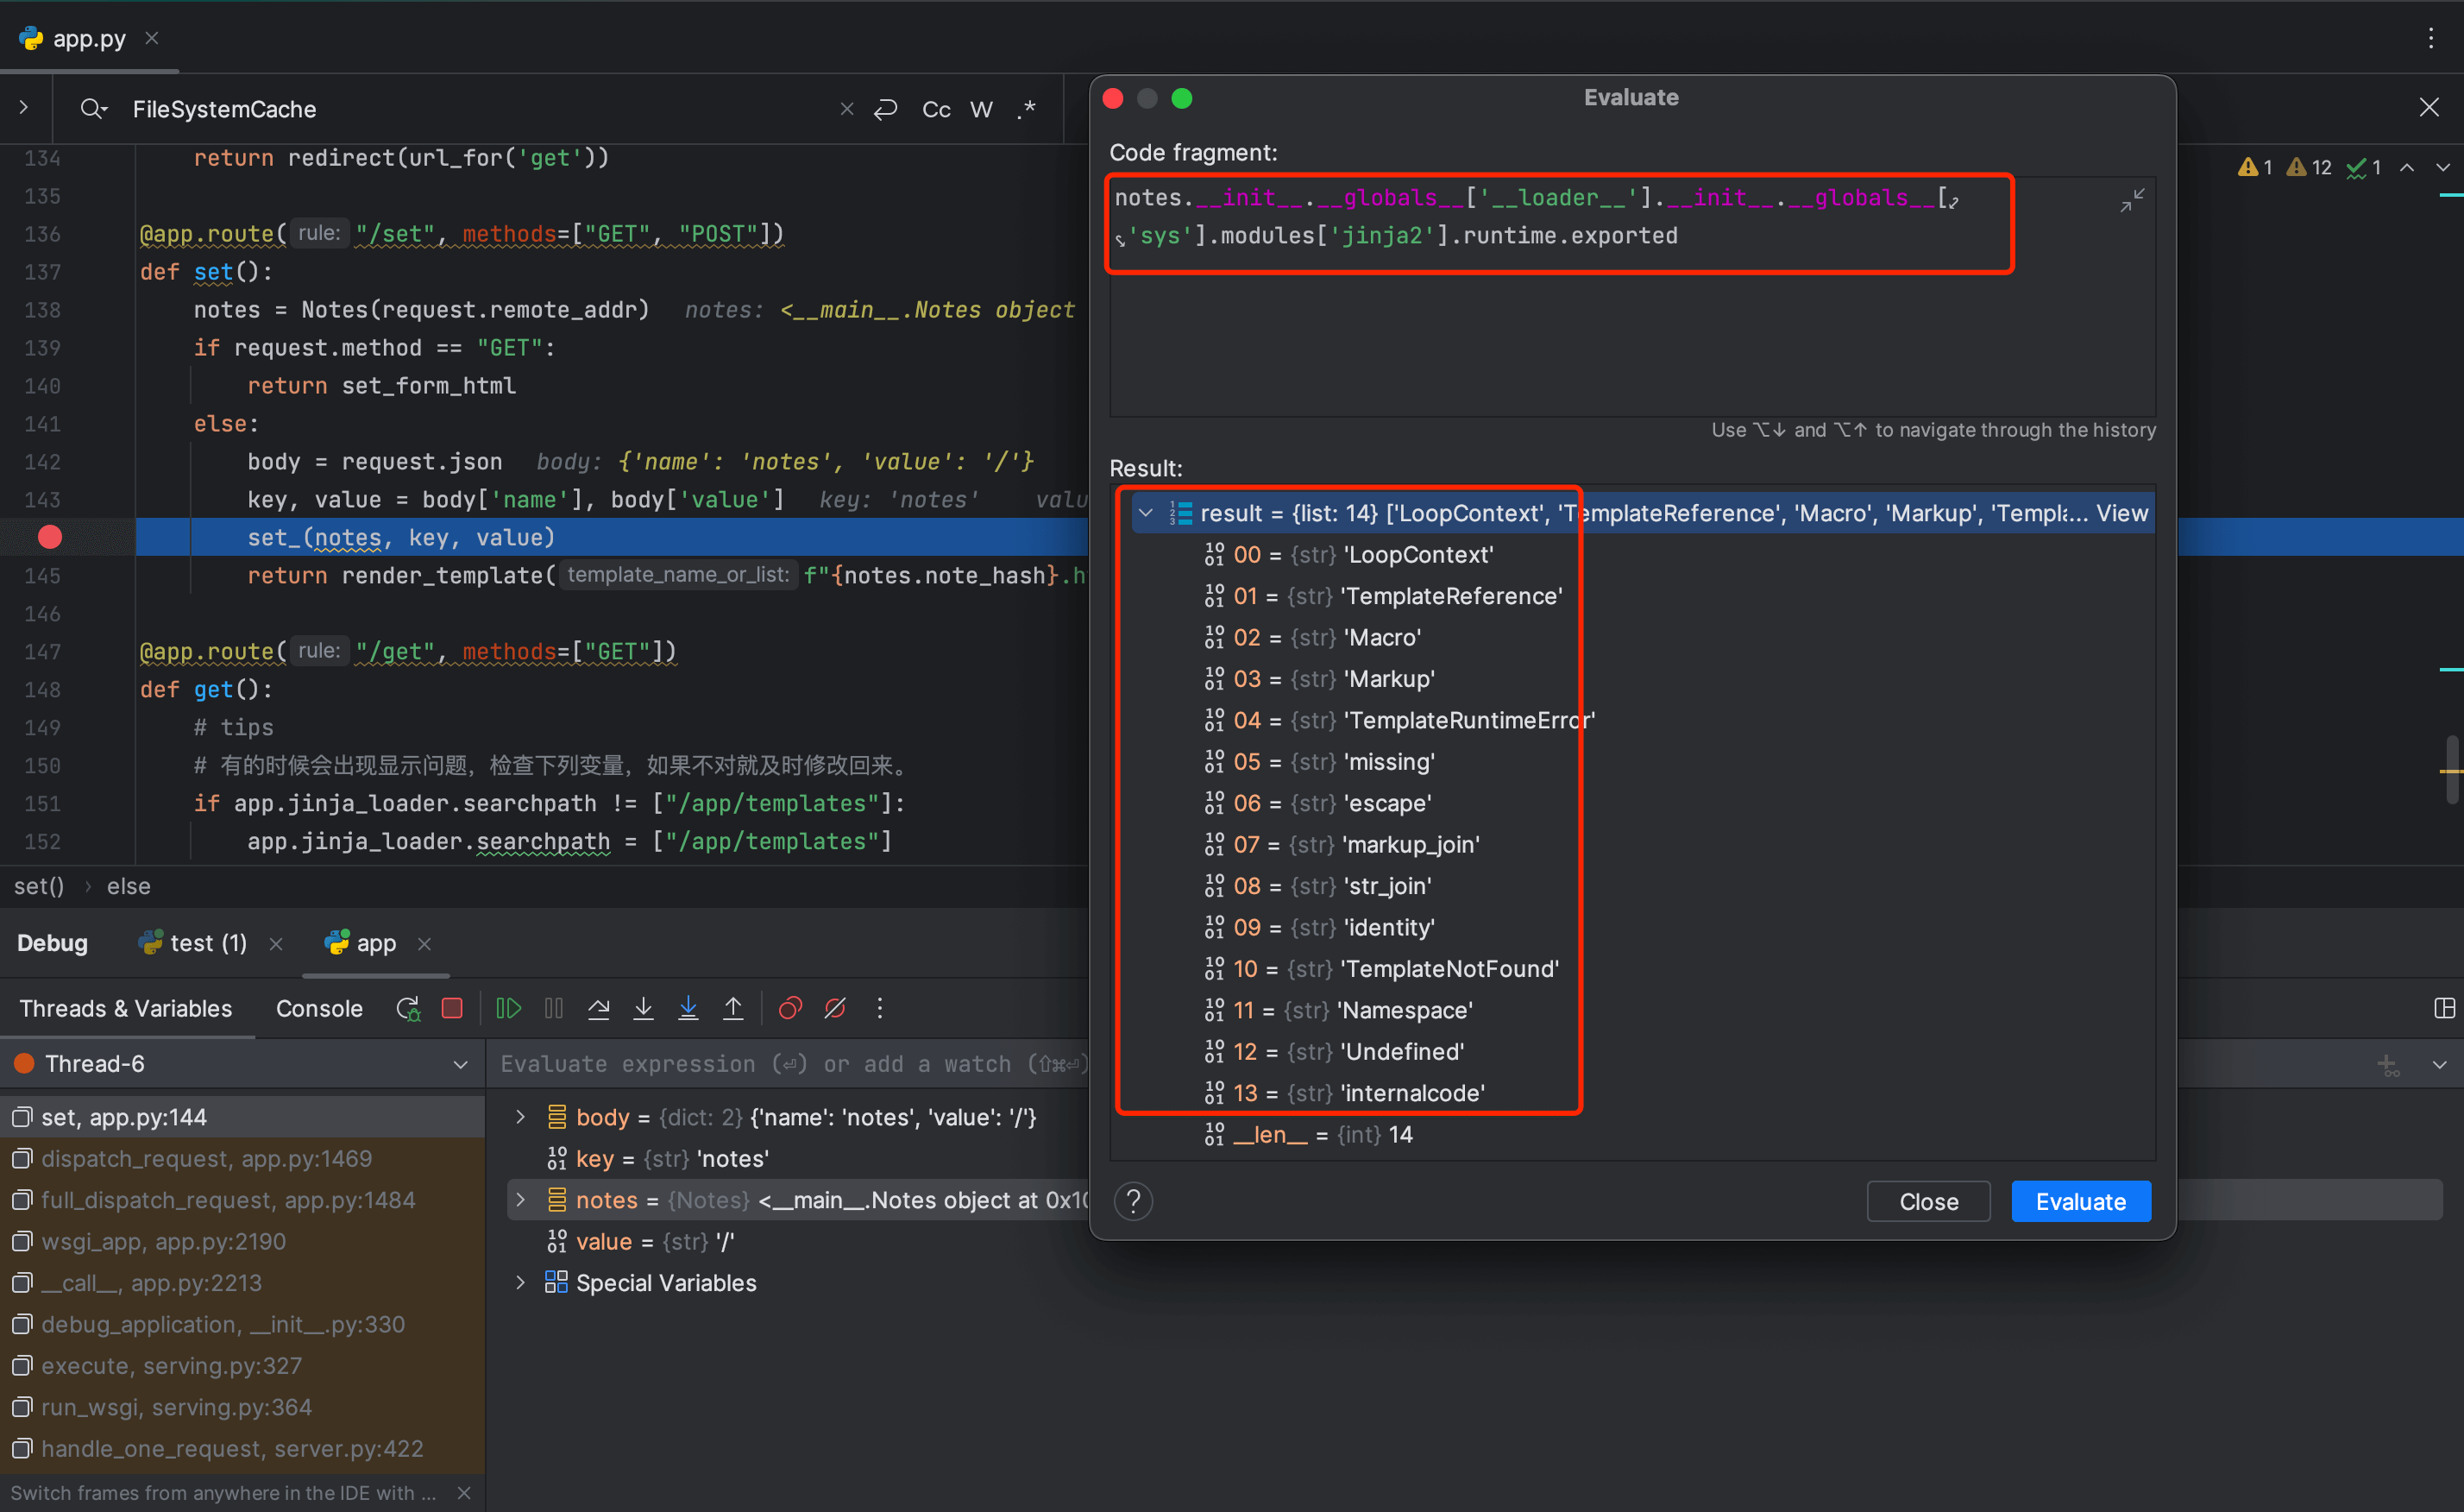Open more debug toolbar options
Viewport: 2464px width, 1512px height.
(880, 1008)
